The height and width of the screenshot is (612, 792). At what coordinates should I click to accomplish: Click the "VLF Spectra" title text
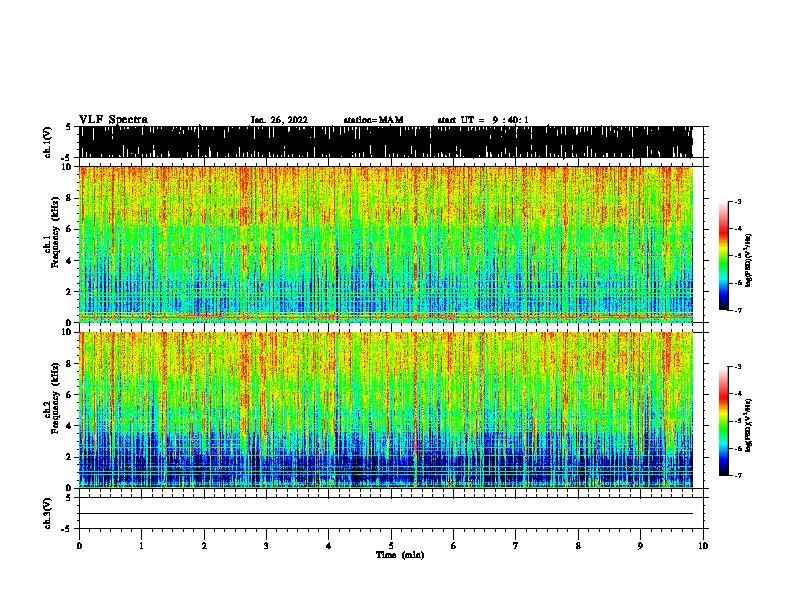pos(113,119)
